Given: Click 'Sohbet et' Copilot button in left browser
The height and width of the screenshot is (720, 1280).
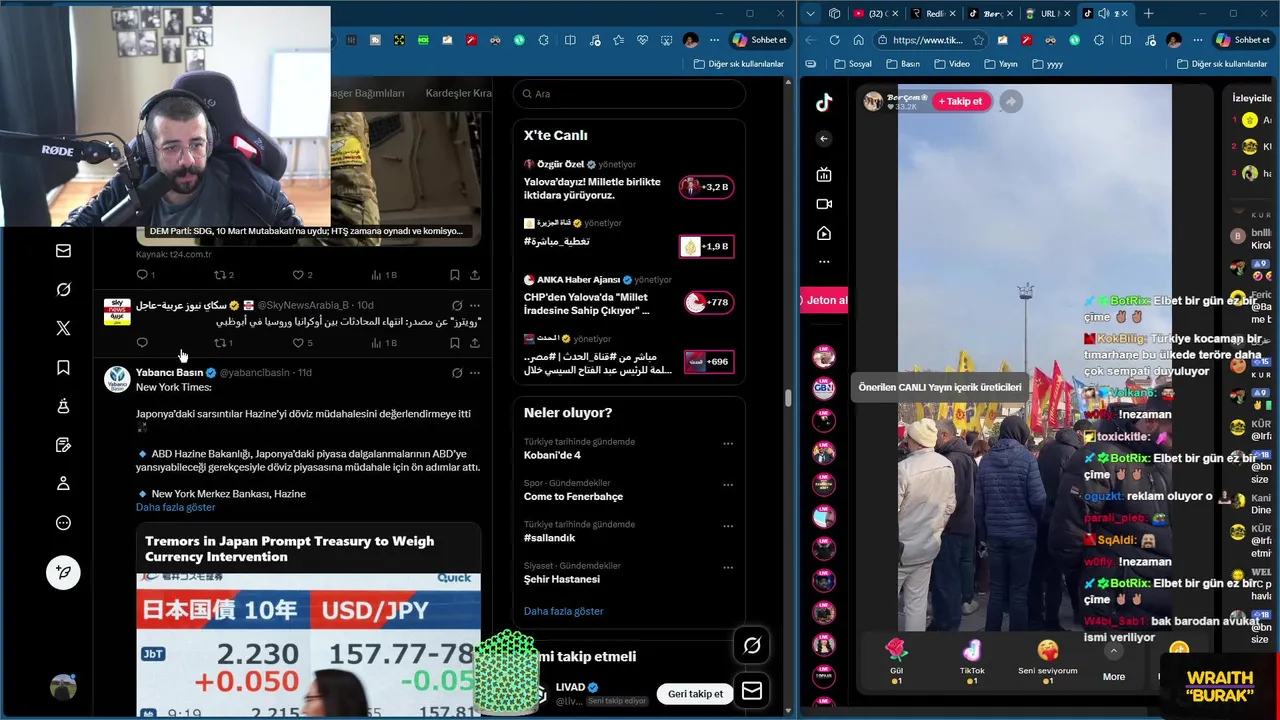Looking at the screenshot, I should tap(760, 40).
